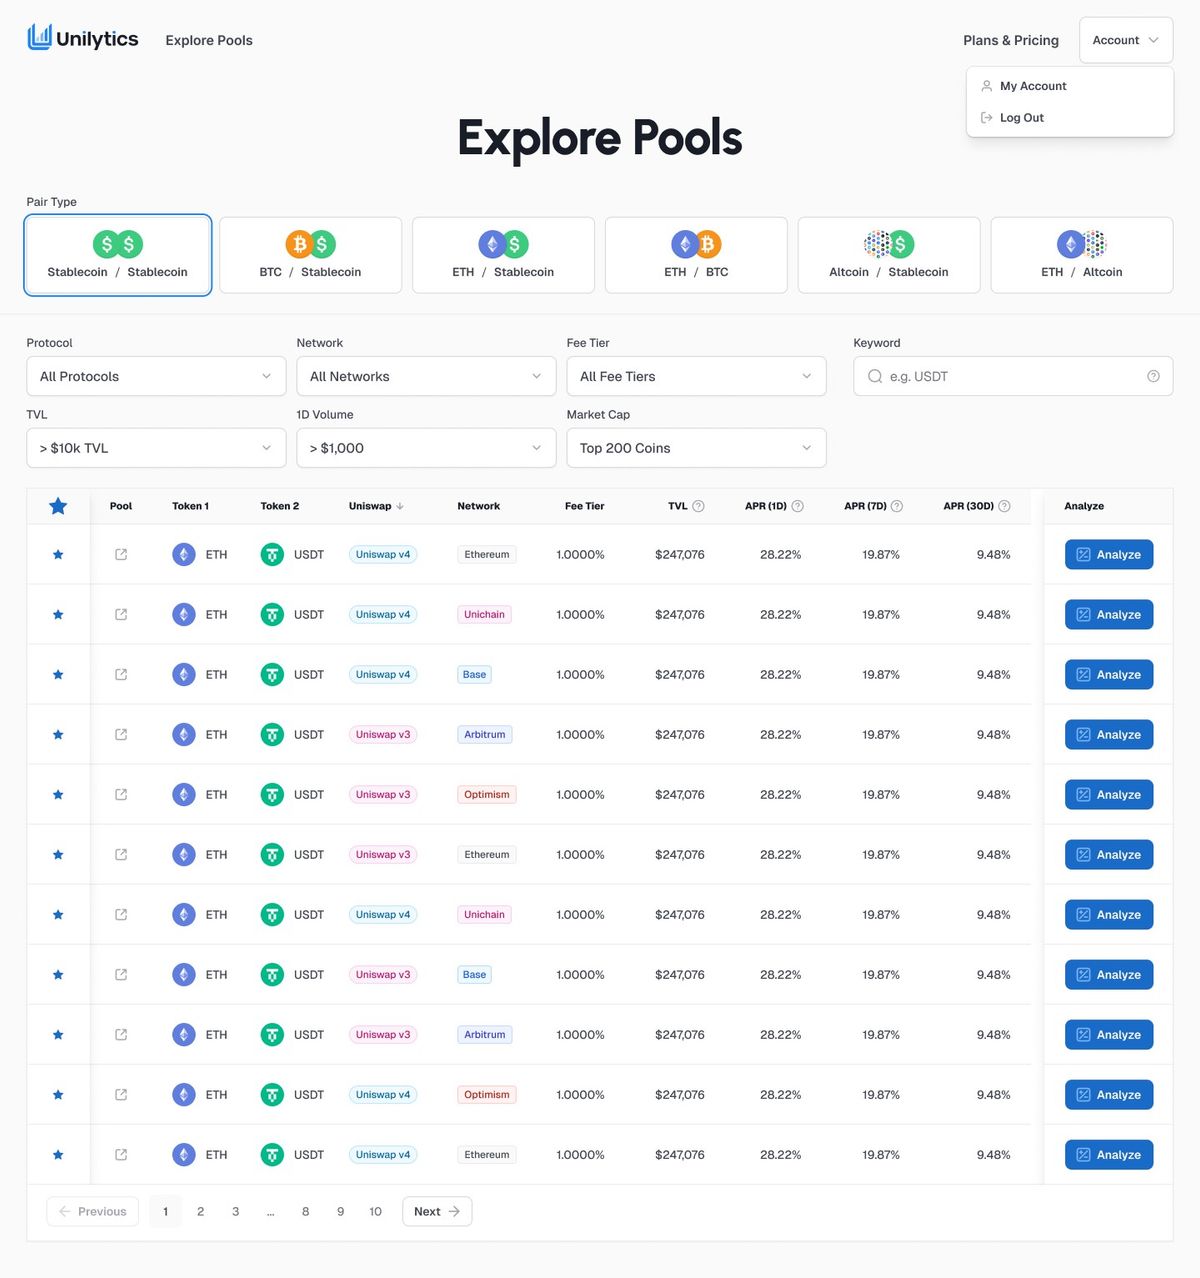Open pool link for Ethereum Uniswap v3 row
1200x1278 pixels.
pyautogui.click(x=121, y=854)
